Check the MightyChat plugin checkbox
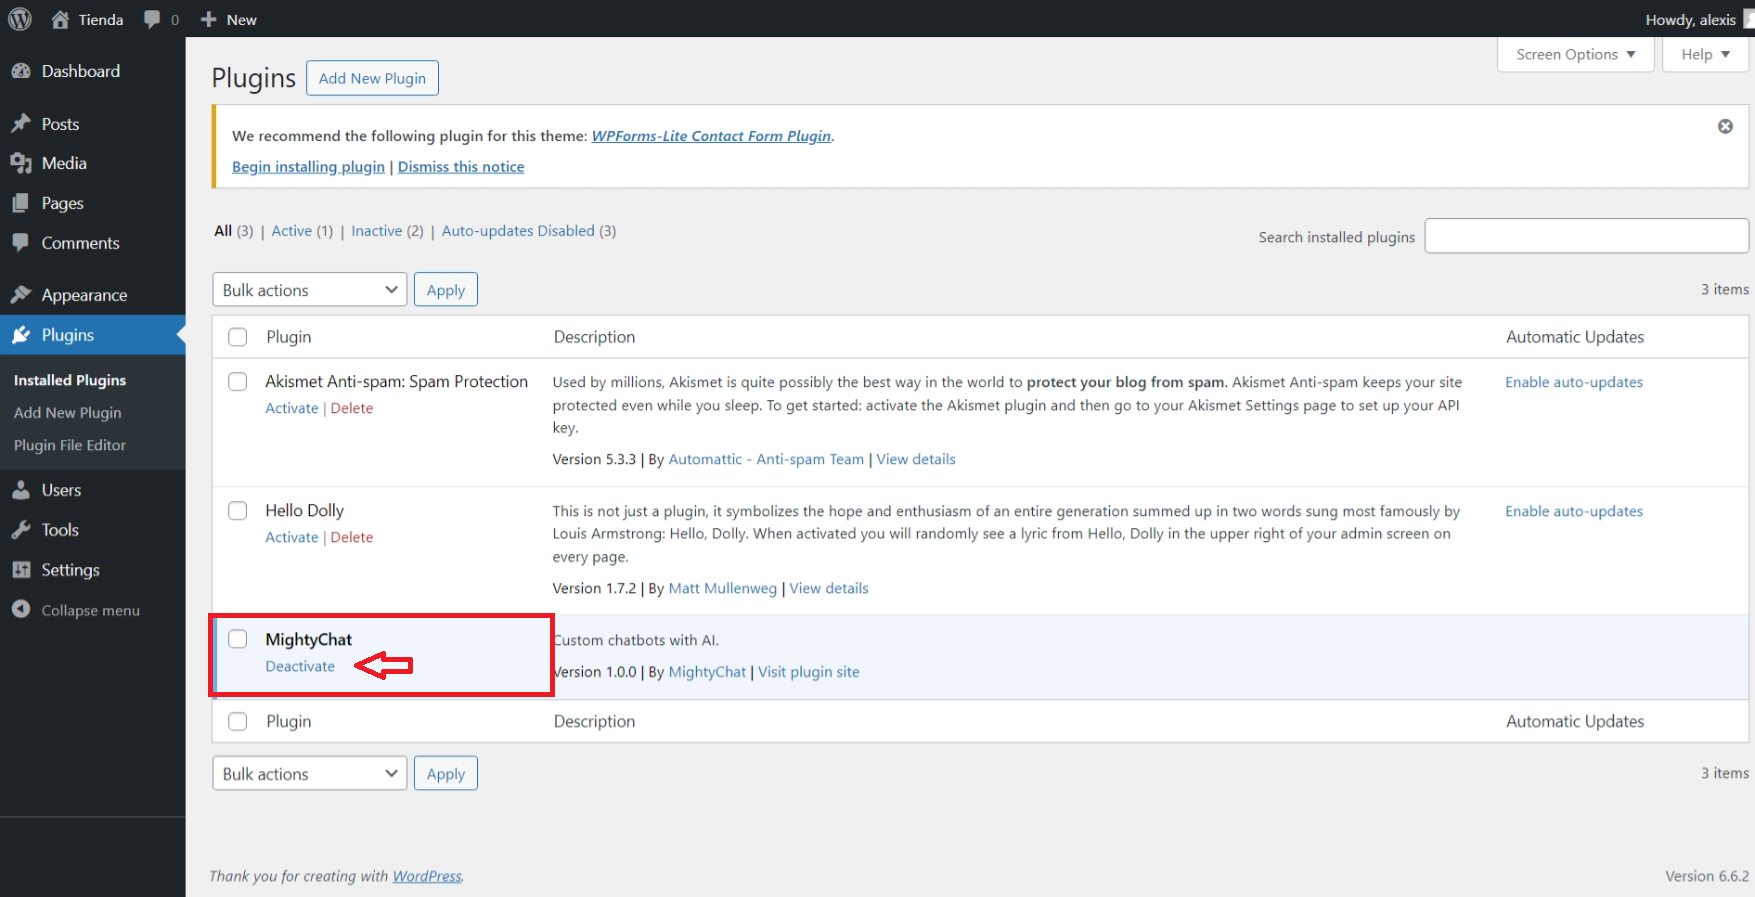 point(238,639)
